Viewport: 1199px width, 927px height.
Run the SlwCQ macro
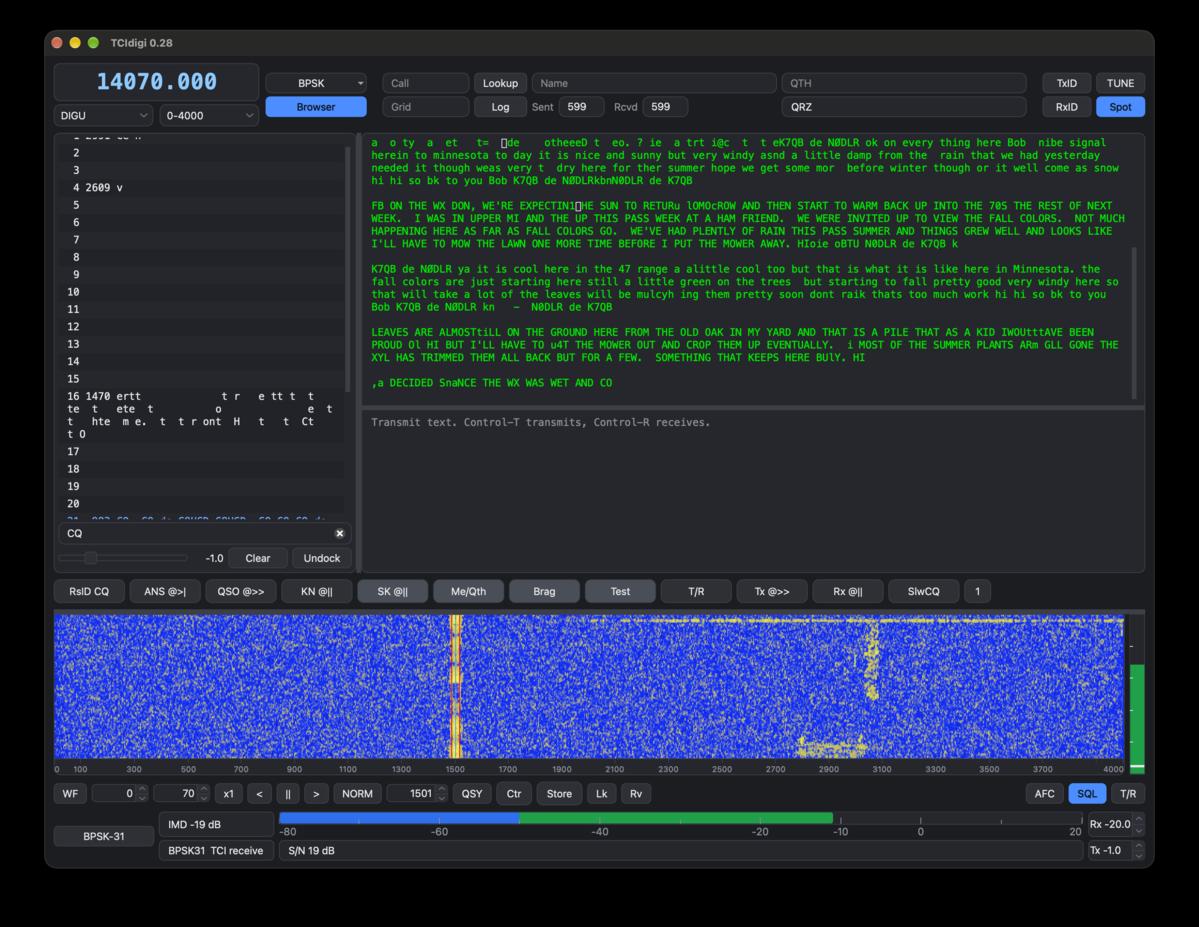point(923,591)
